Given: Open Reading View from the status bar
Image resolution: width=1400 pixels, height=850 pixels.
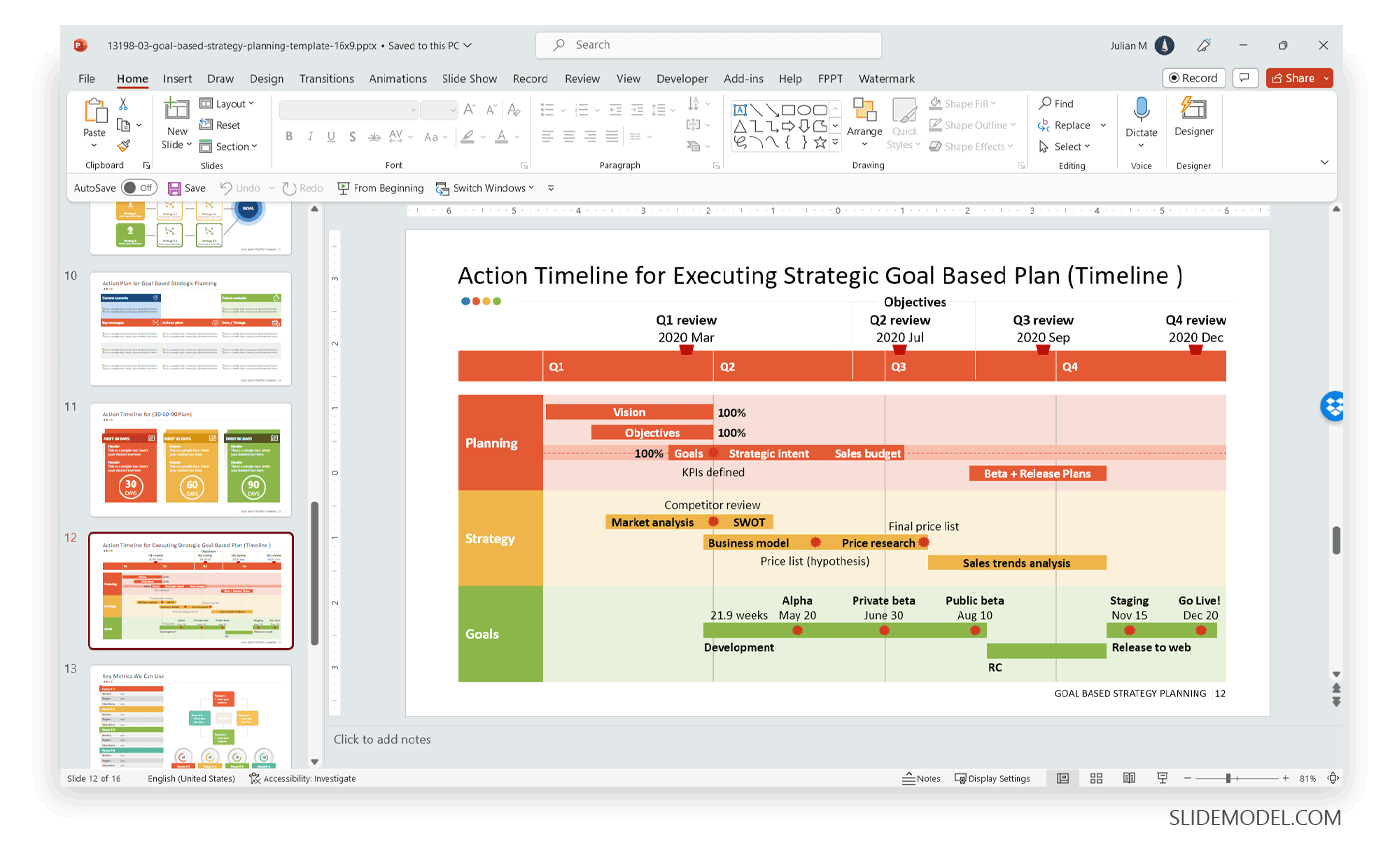Looking at the screenshot, I should (1129, 778).
